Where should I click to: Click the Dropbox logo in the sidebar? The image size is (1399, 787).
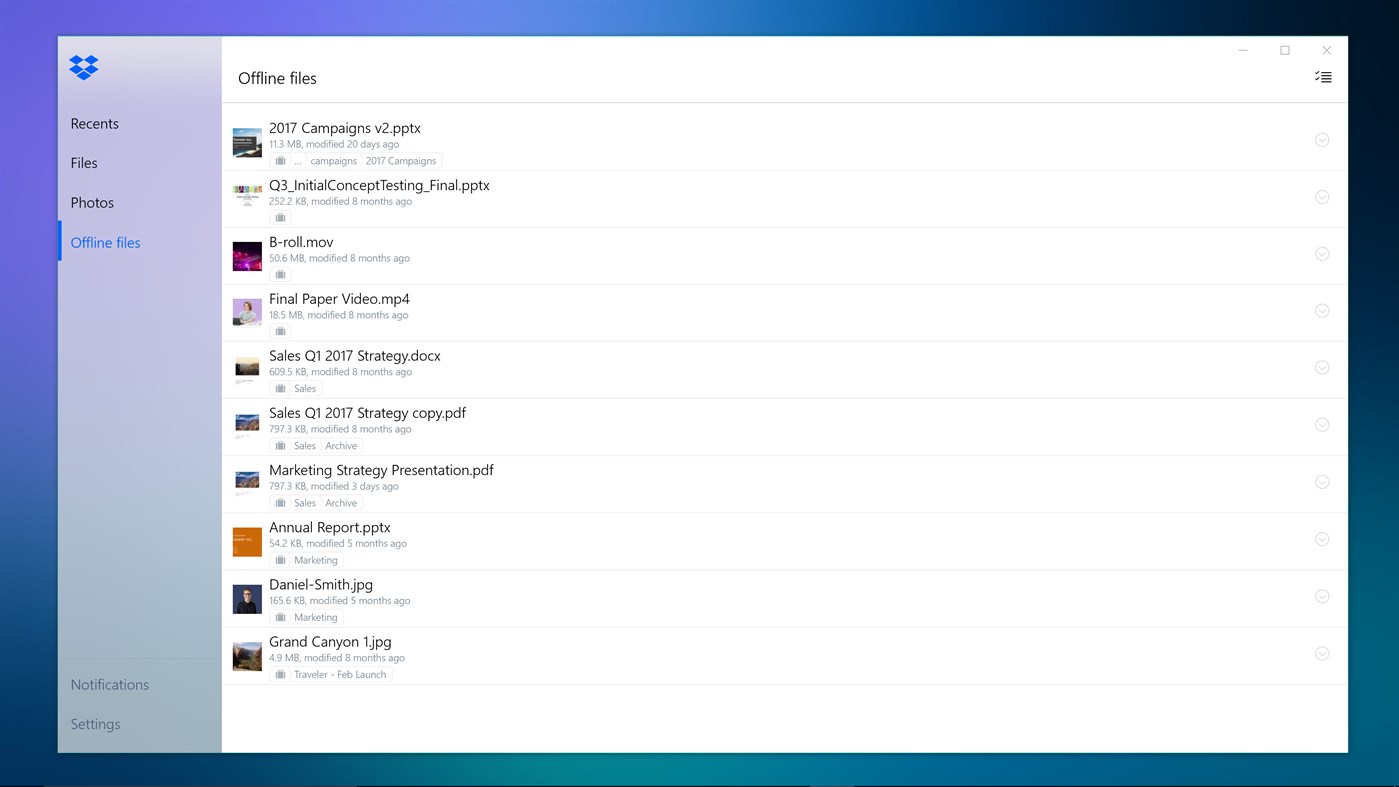pyautogui.click(x=83, y=67)
